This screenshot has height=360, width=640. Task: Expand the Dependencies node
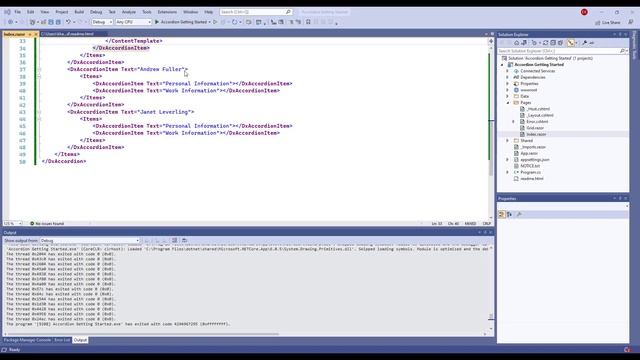(x=508, y=78)
